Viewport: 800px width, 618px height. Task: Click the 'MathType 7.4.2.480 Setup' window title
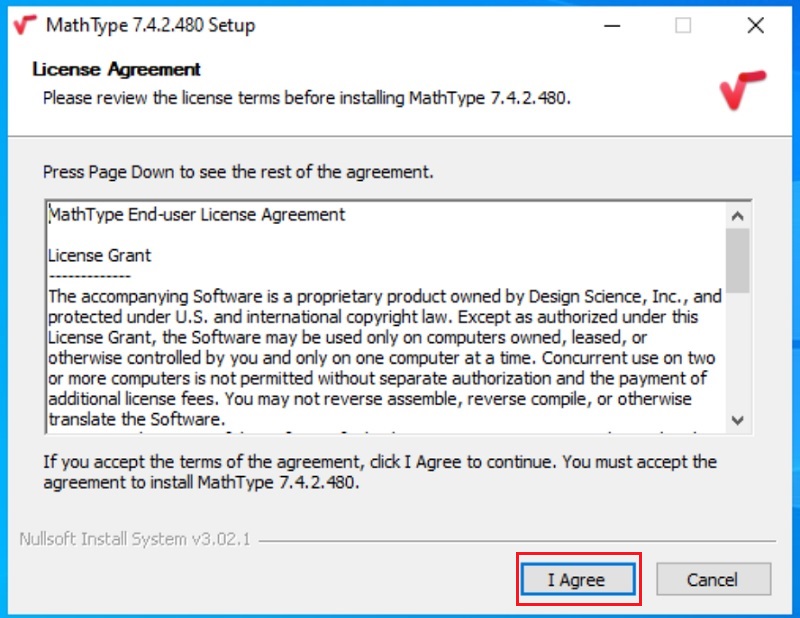click(151, 25)
